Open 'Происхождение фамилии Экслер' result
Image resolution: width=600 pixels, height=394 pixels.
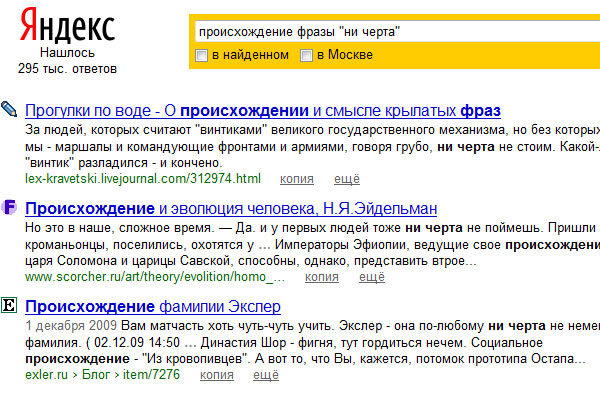153,307
